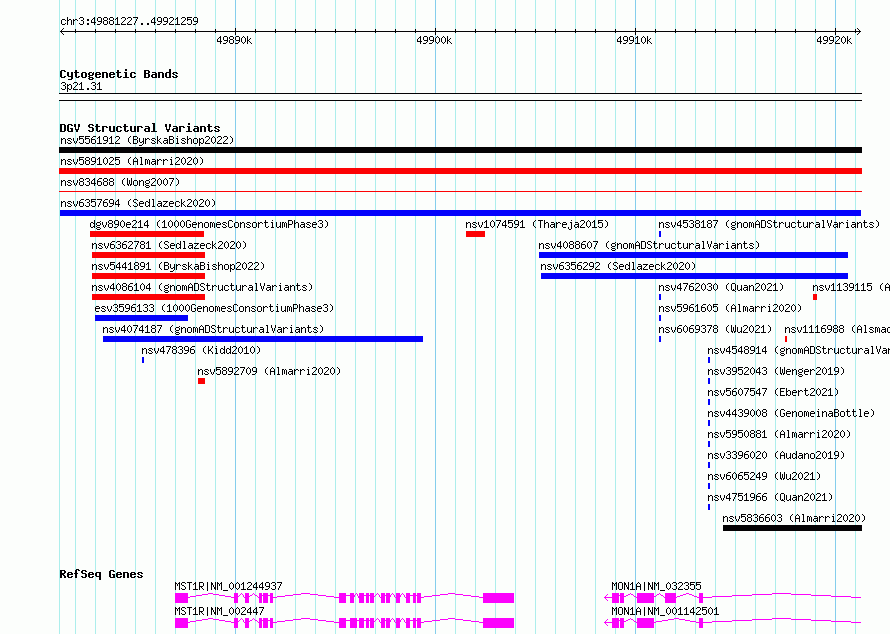Click the nsv6356292 (Sedlazeck2020) label
The image size is (890, 634).
pyautogui.click(x=618, y=266)
